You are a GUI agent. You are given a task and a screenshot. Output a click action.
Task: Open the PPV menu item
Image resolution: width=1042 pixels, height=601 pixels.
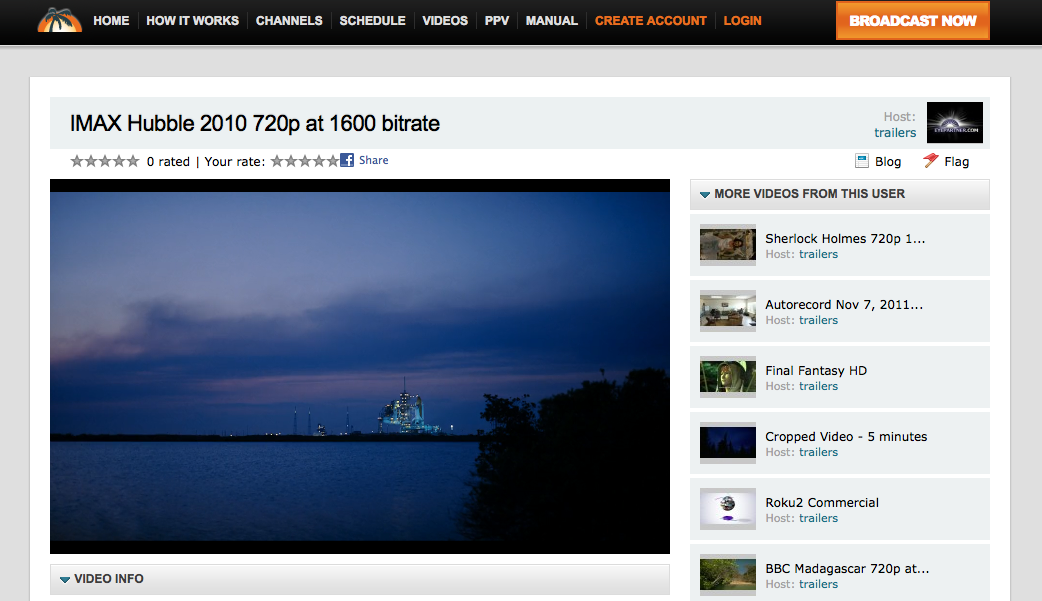coord(496,21)
